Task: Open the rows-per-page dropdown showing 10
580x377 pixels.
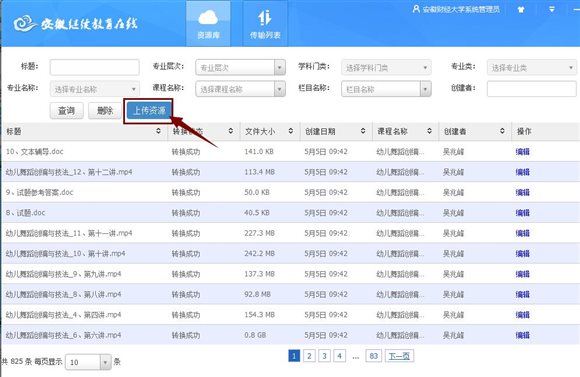Action: coord(88,362)
